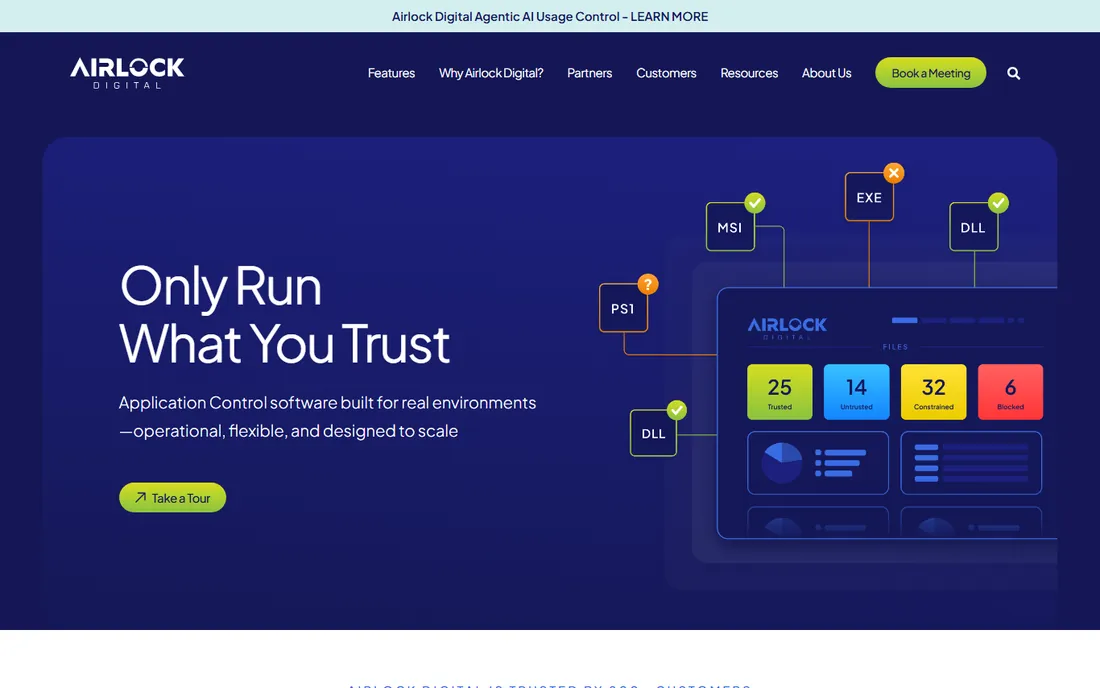Viewport: 1100px width, 688px height.
Task: Click the "Only Run What You Trust" headline
Action: point(284,314)
